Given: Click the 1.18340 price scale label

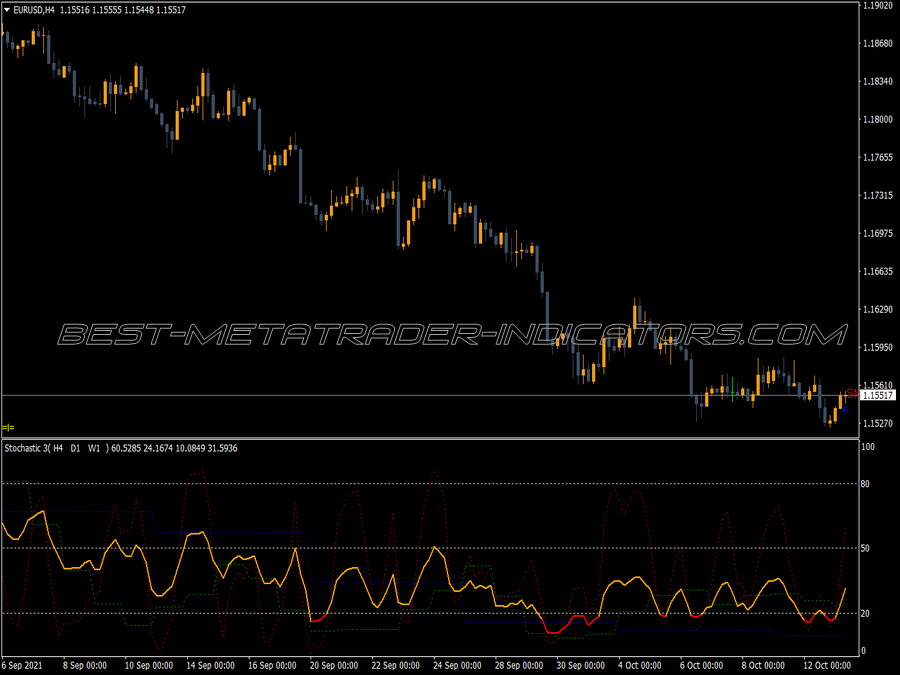Looking at the screenshot, I should 878,82.
